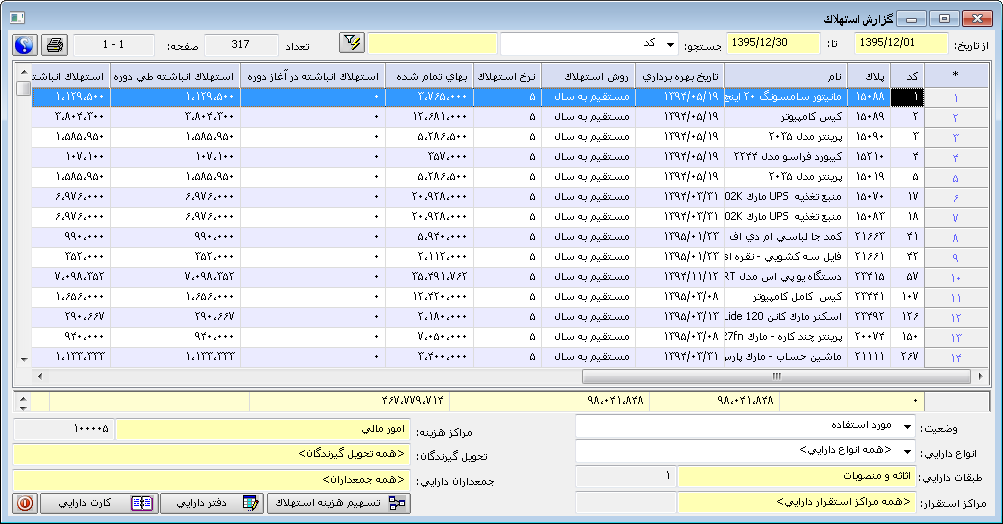Click cost value ۱۲,۶۸۱,۰۰۰ cell
1003x524 pixels.
429,117
